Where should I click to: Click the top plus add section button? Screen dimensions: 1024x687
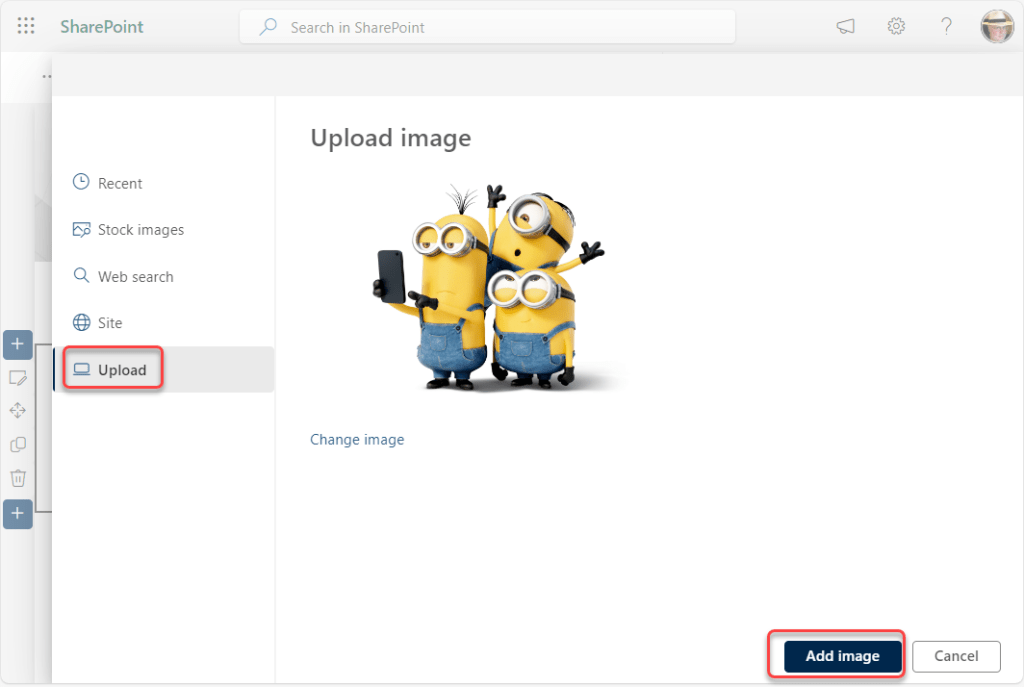click(18, 345)
